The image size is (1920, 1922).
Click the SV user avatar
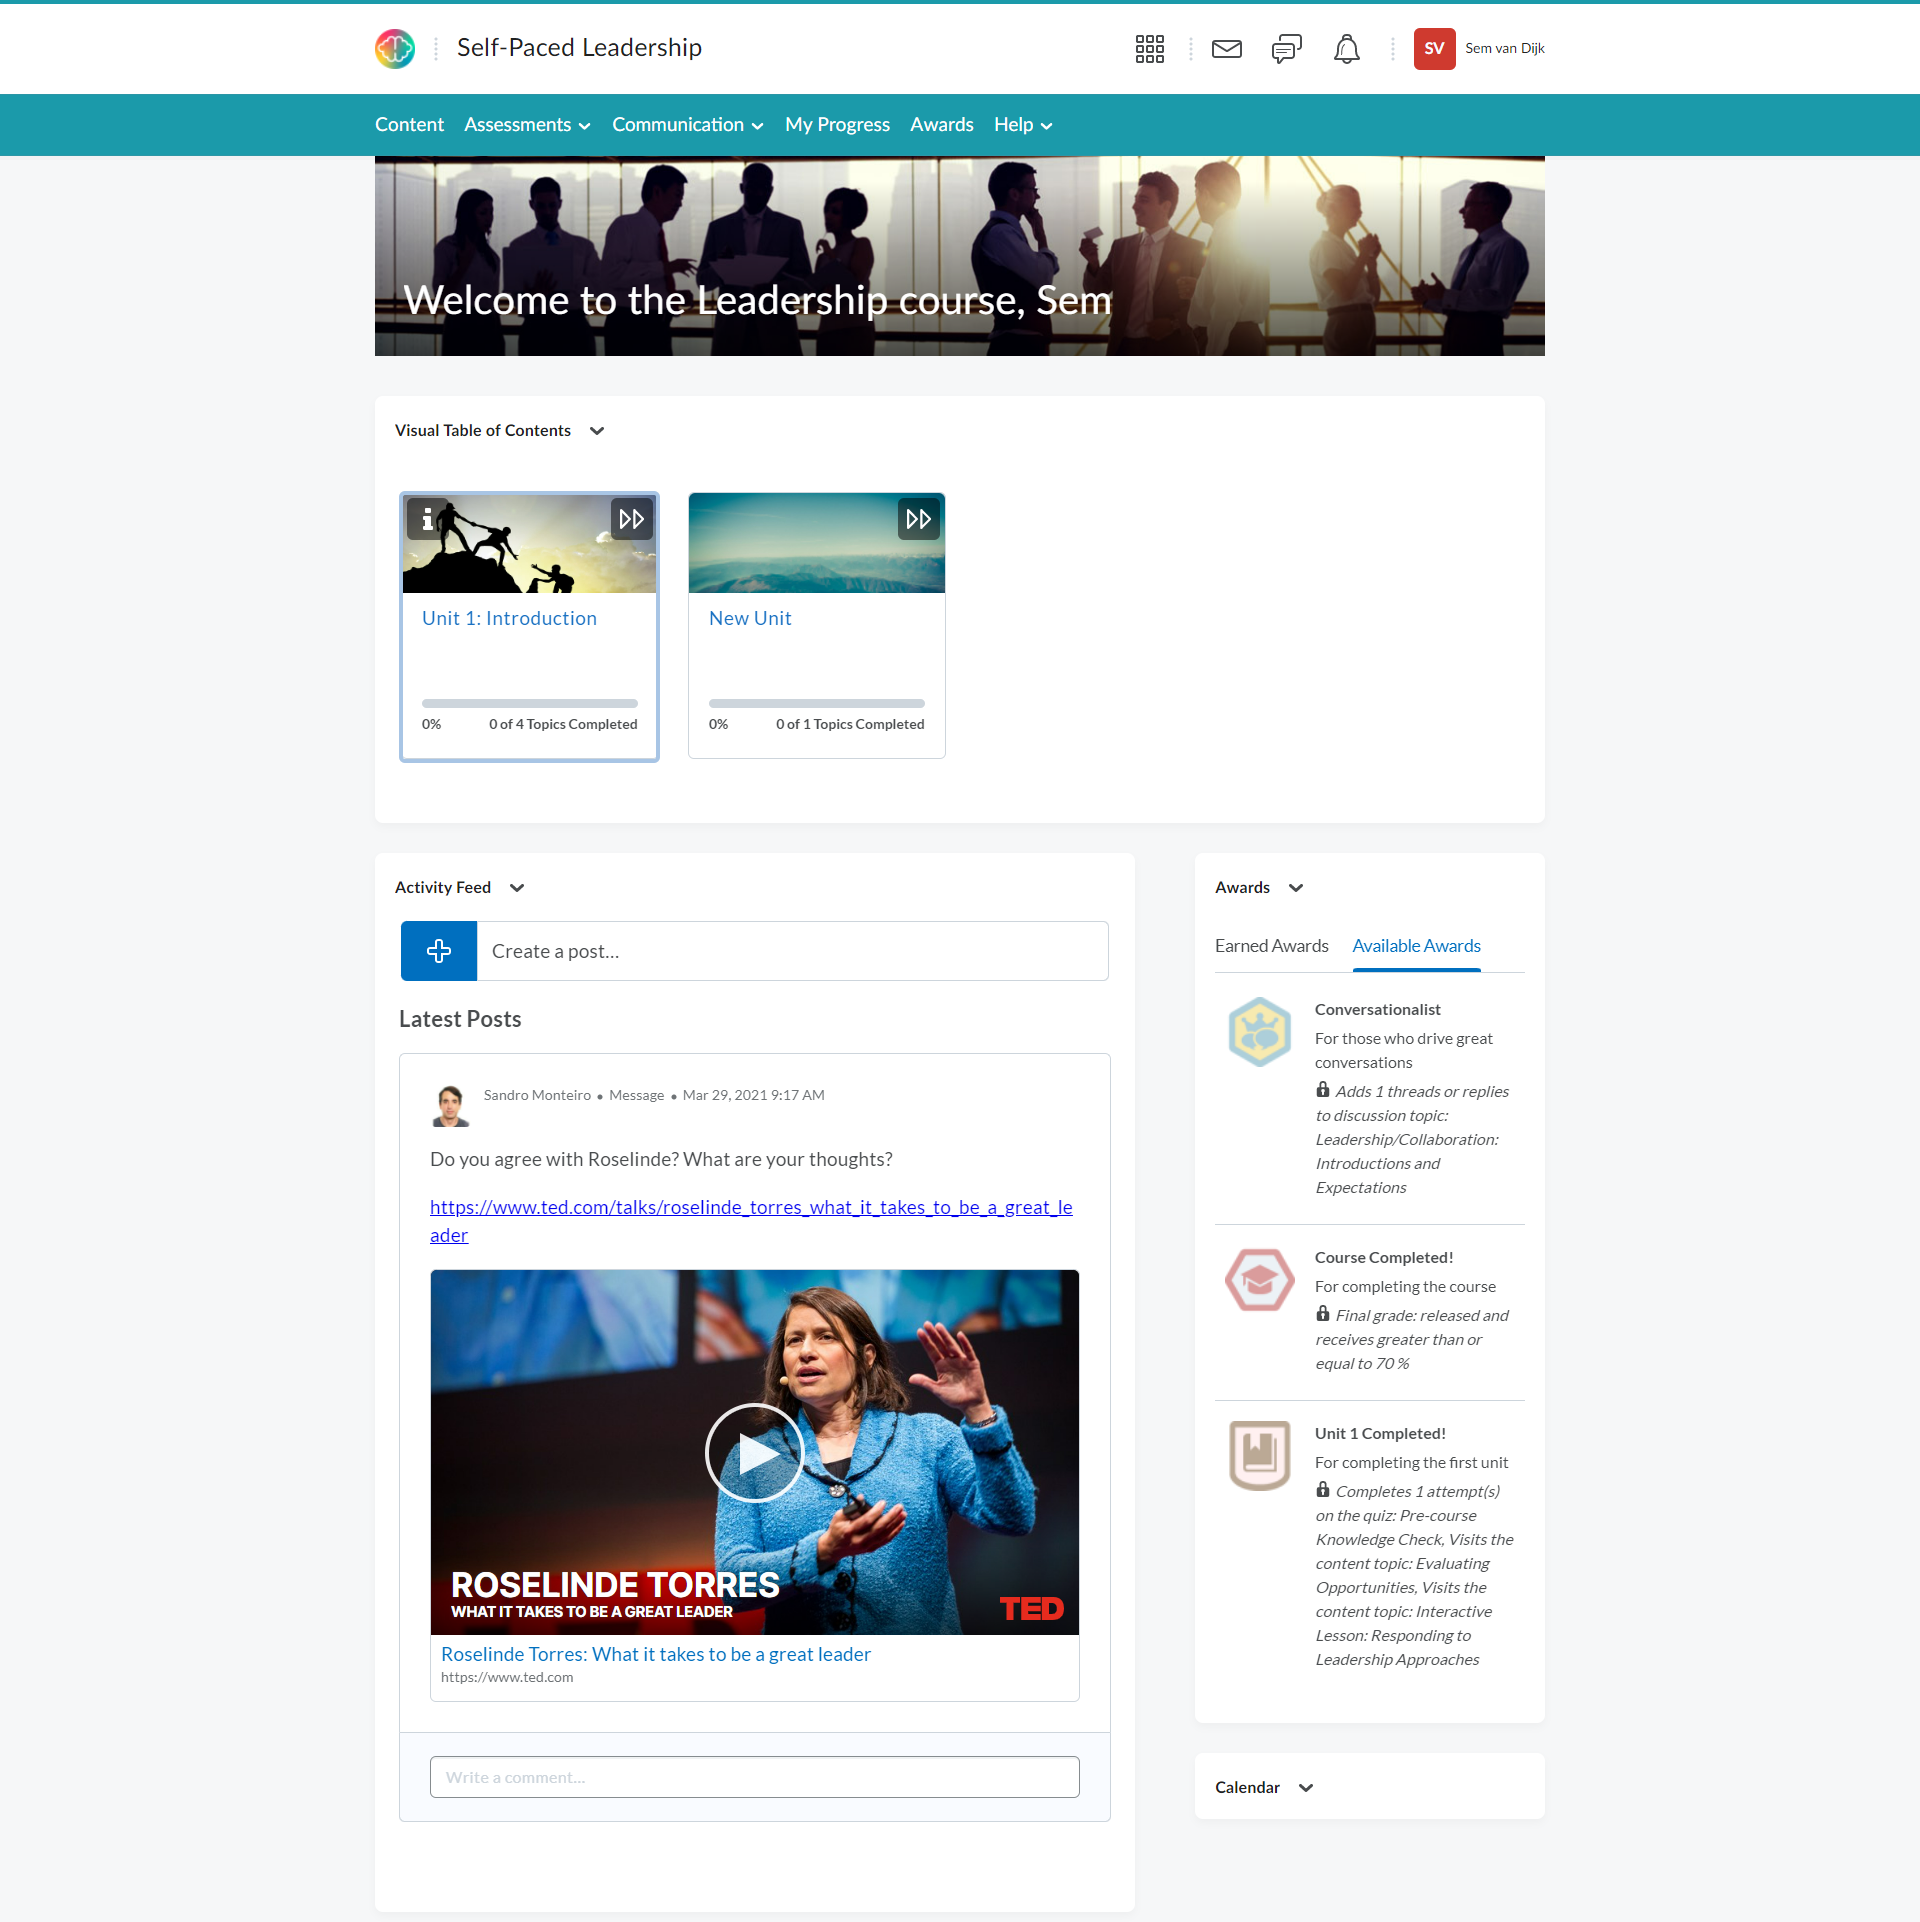pos(1434,48)
